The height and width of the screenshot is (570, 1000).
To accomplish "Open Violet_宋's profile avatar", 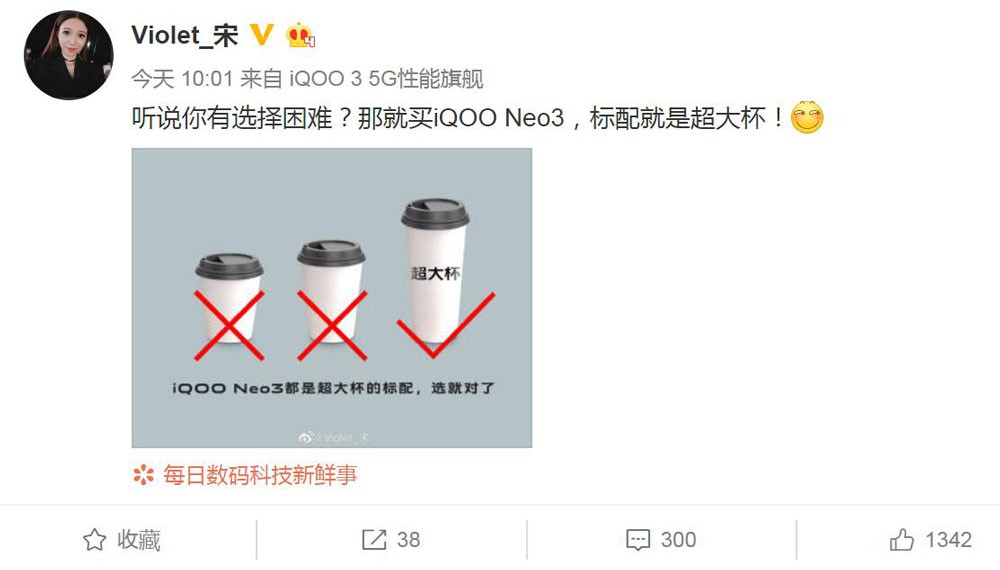I will (x=69, y=55).
